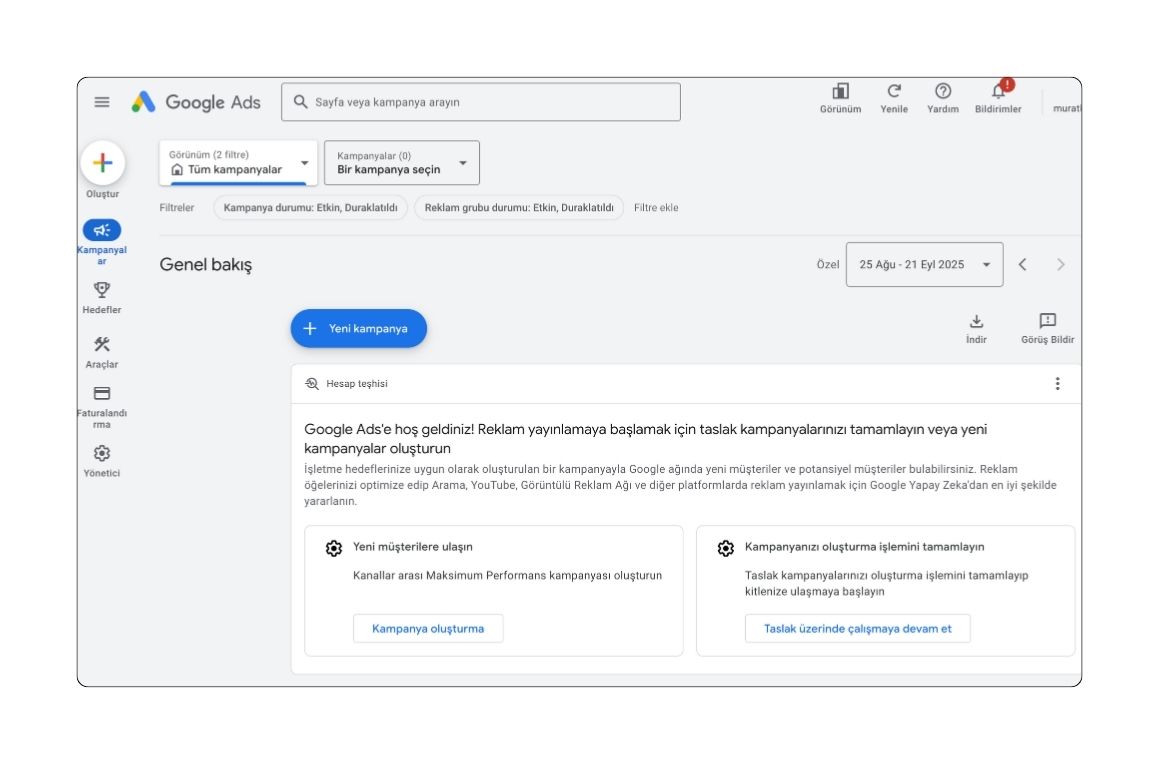The height and width of the screenshot is (764, 1159).
Task: Open the Yönetici settings icon
Action: (101, 453)
